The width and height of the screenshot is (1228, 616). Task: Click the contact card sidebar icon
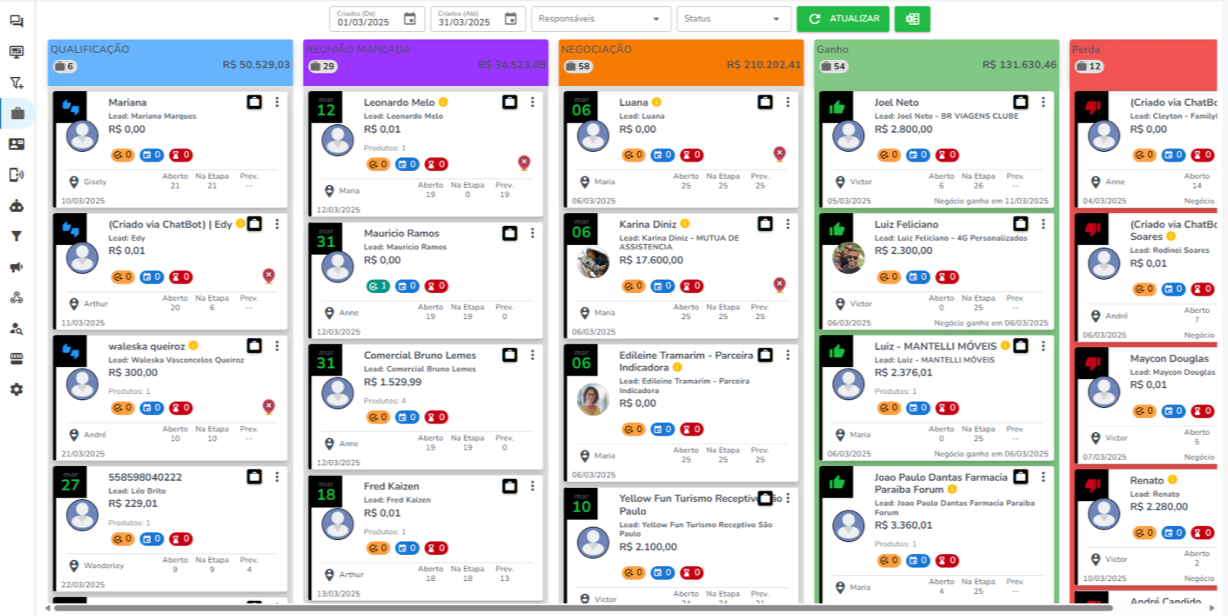pyautogui.click(x=16, y=144)
